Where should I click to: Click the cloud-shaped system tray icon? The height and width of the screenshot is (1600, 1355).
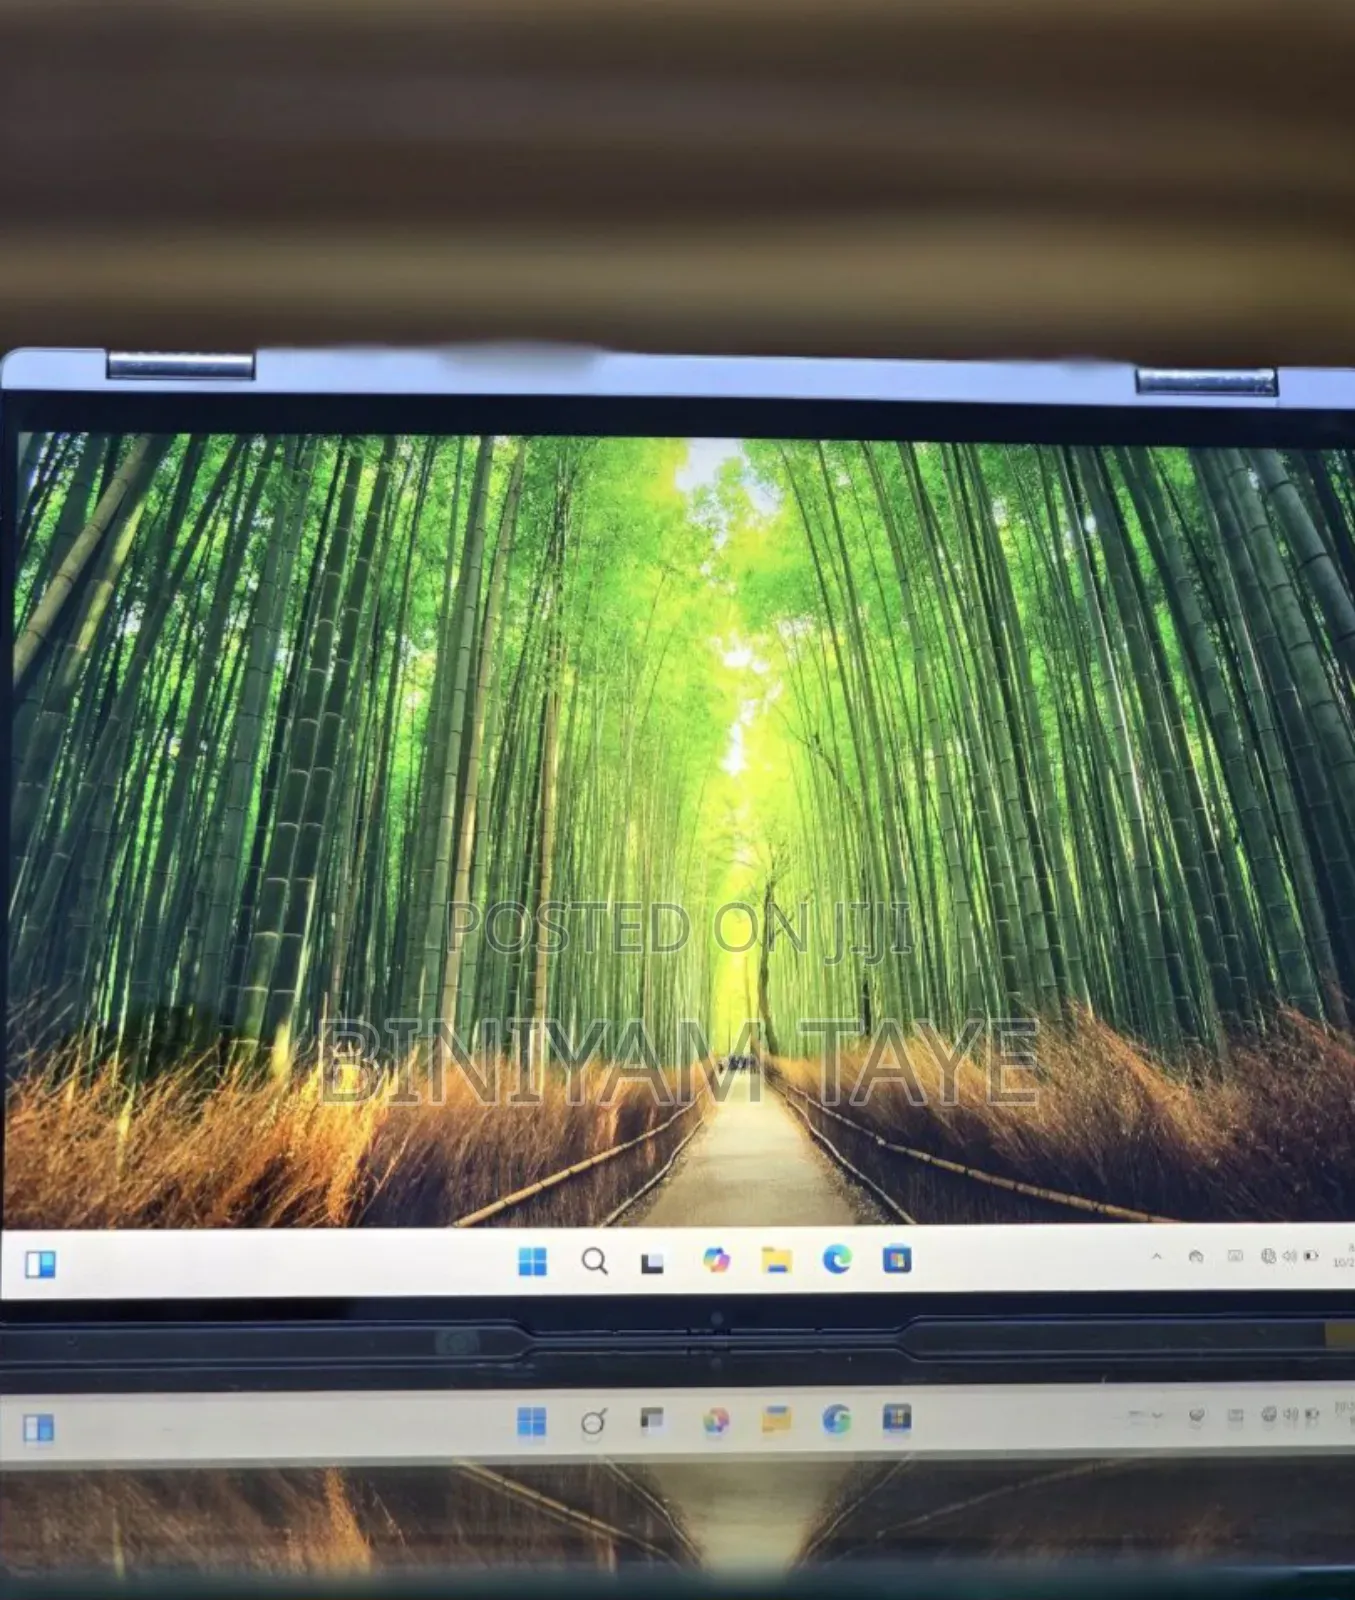[1196, 1256]
